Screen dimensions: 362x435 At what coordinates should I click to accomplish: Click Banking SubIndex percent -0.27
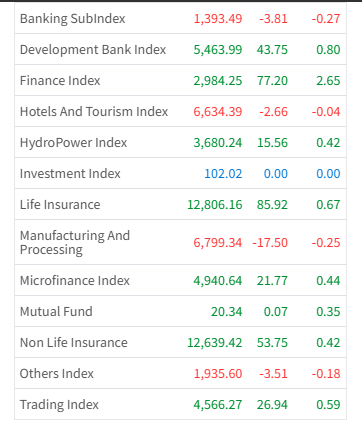[326, 19]
